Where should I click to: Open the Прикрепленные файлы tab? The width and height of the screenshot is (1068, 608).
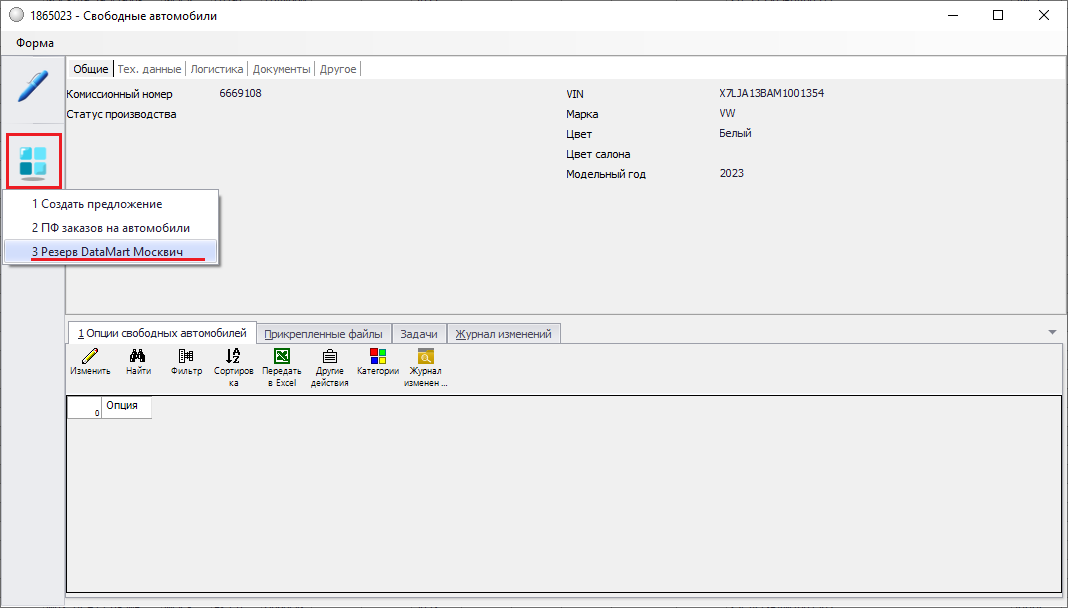pyautogui.click(x=323, y=334)
